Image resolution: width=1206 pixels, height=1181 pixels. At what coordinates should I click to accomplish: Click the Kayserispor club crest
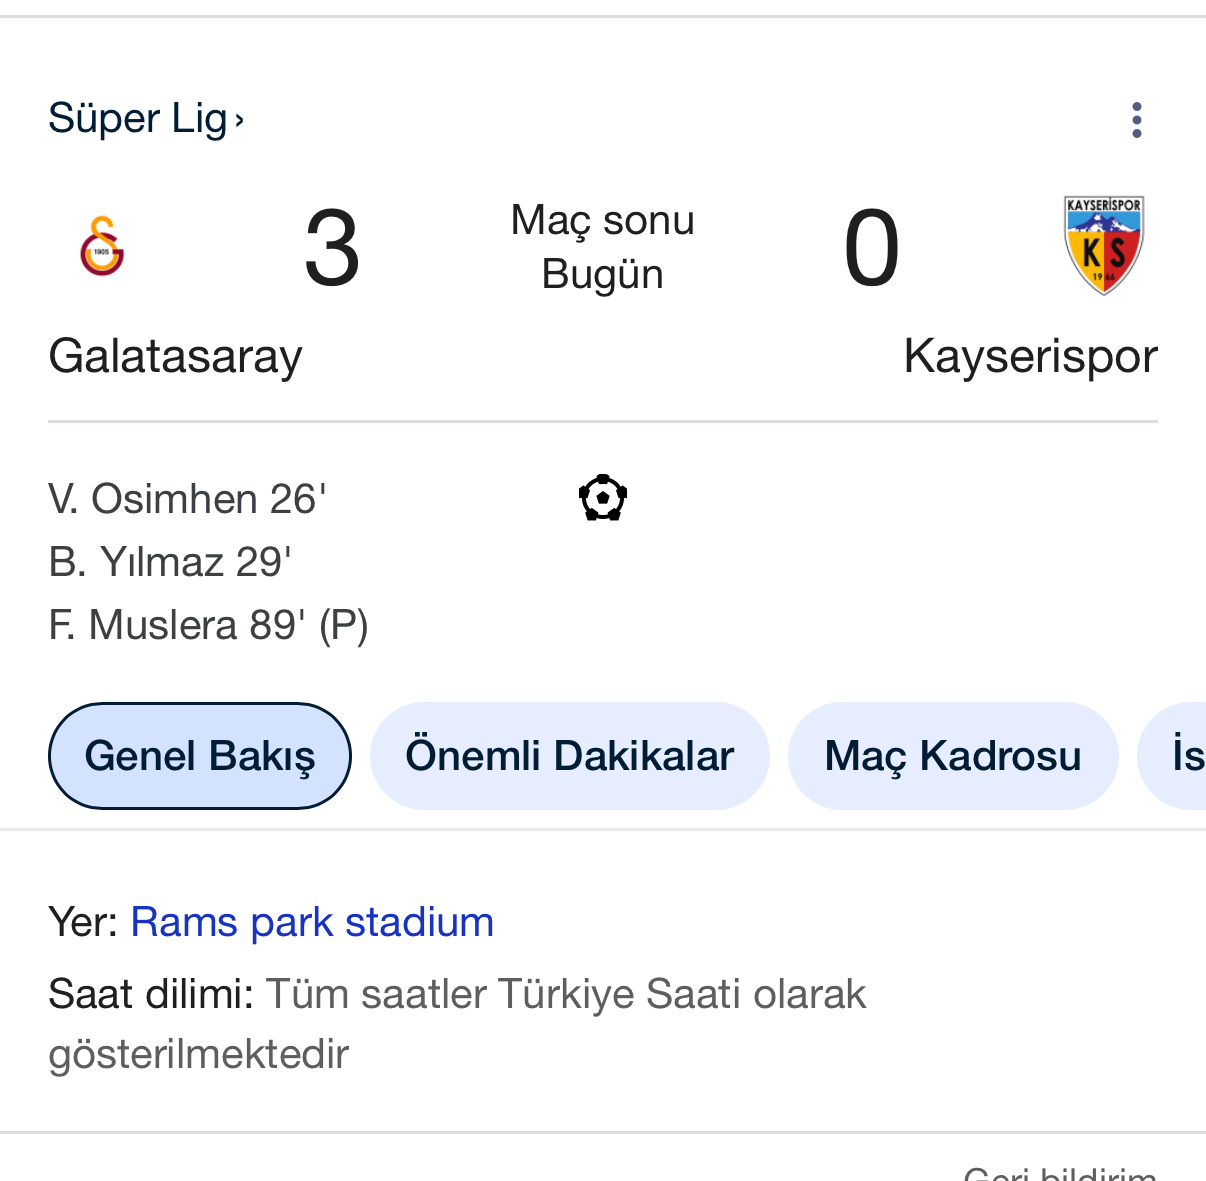pyautogui.click(x=1104, y=245)
